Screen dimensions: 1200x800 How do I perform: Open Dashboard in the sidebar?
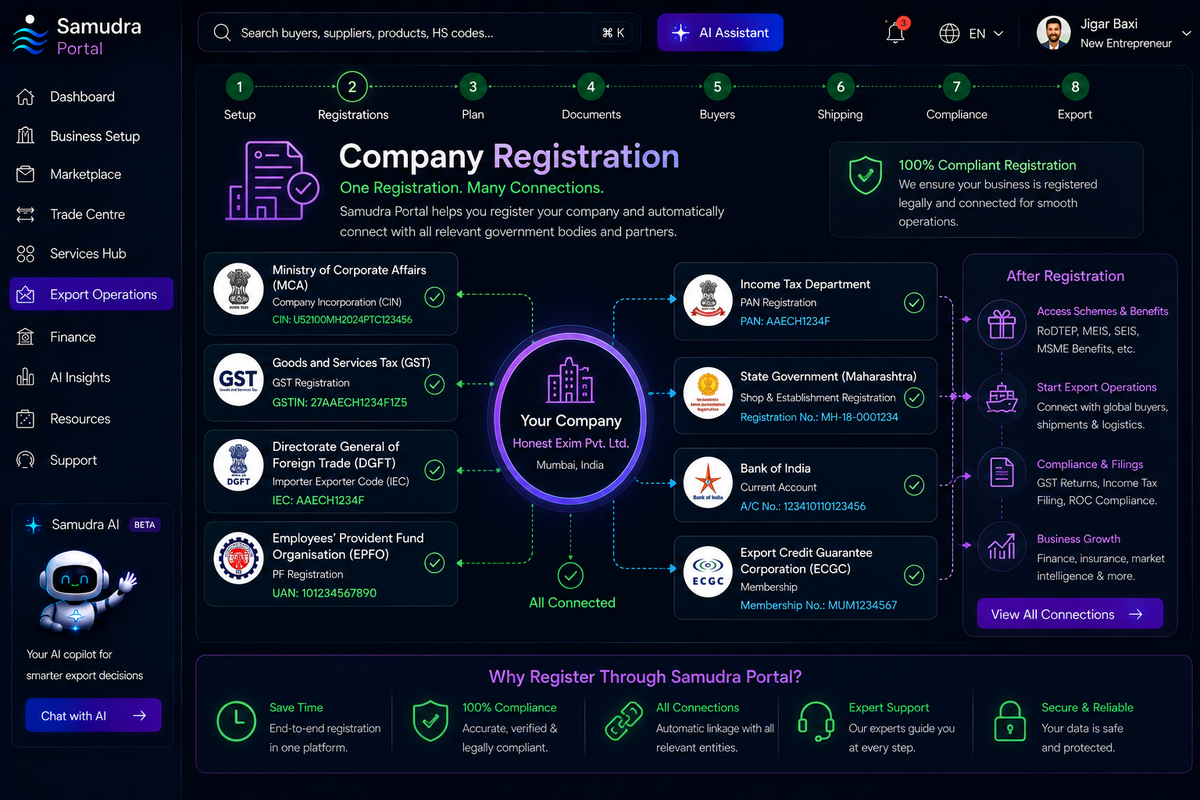tap(82, 97)
